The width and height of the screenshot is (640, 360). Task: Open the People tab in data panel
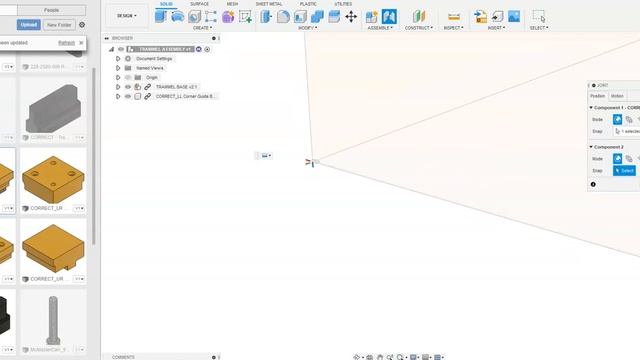(x=51, y=10)
